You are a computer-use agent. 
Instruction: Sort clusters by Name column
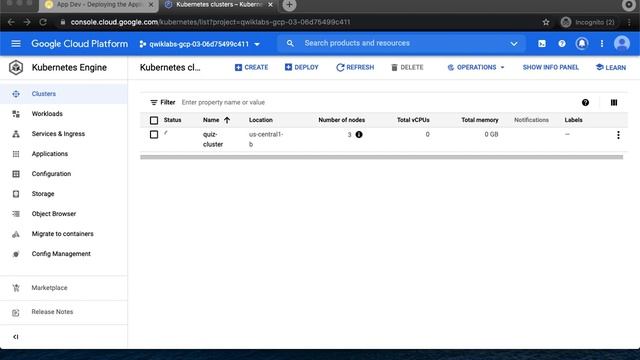217,120
